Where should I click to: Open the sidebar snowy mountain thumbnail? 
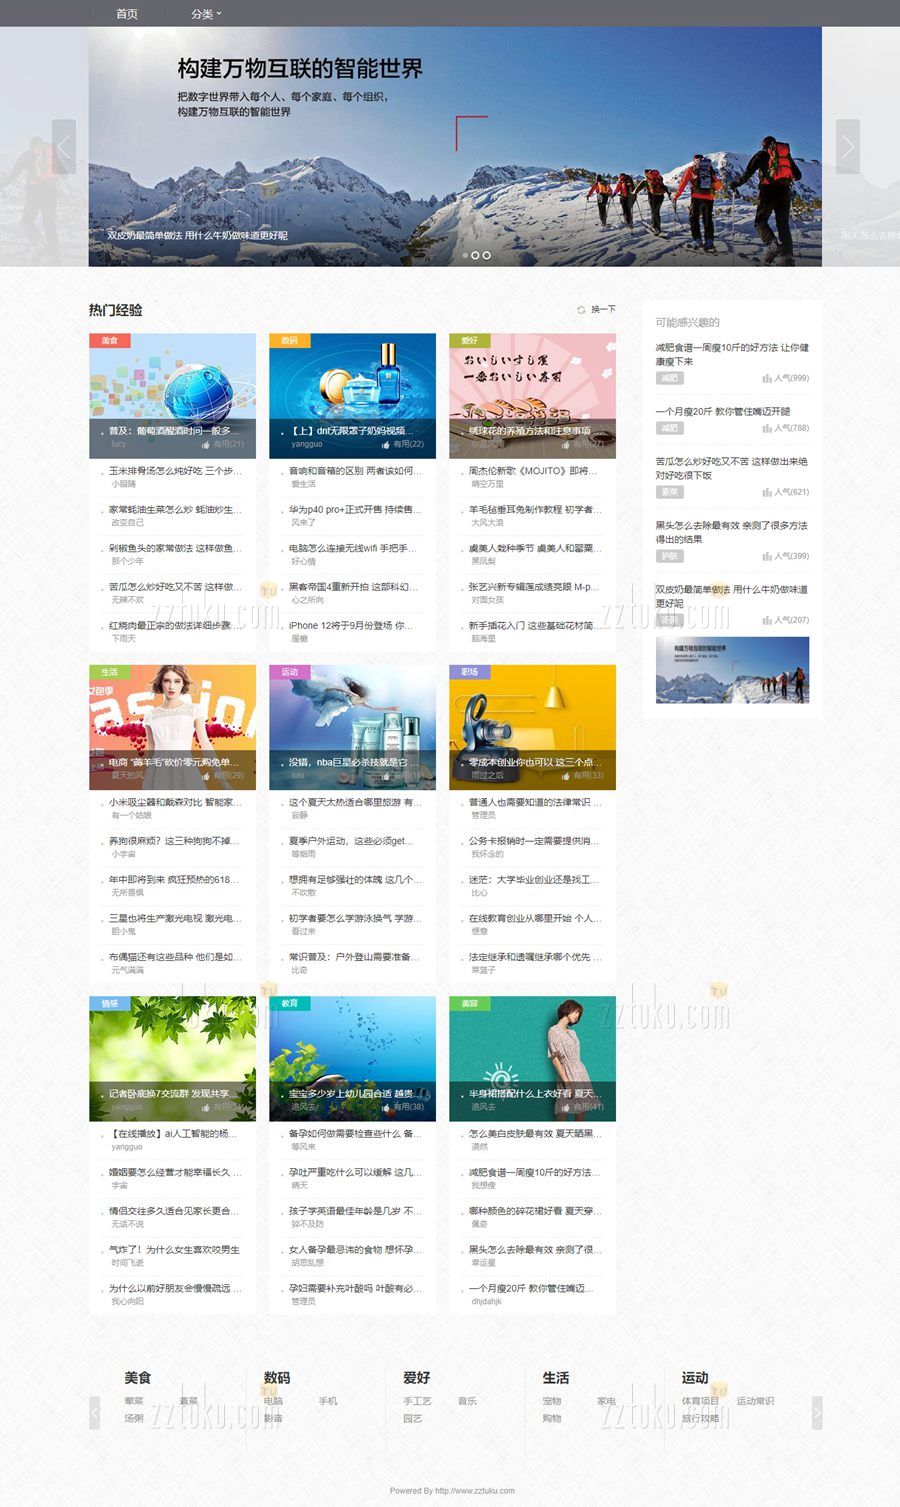pos(732,670)
